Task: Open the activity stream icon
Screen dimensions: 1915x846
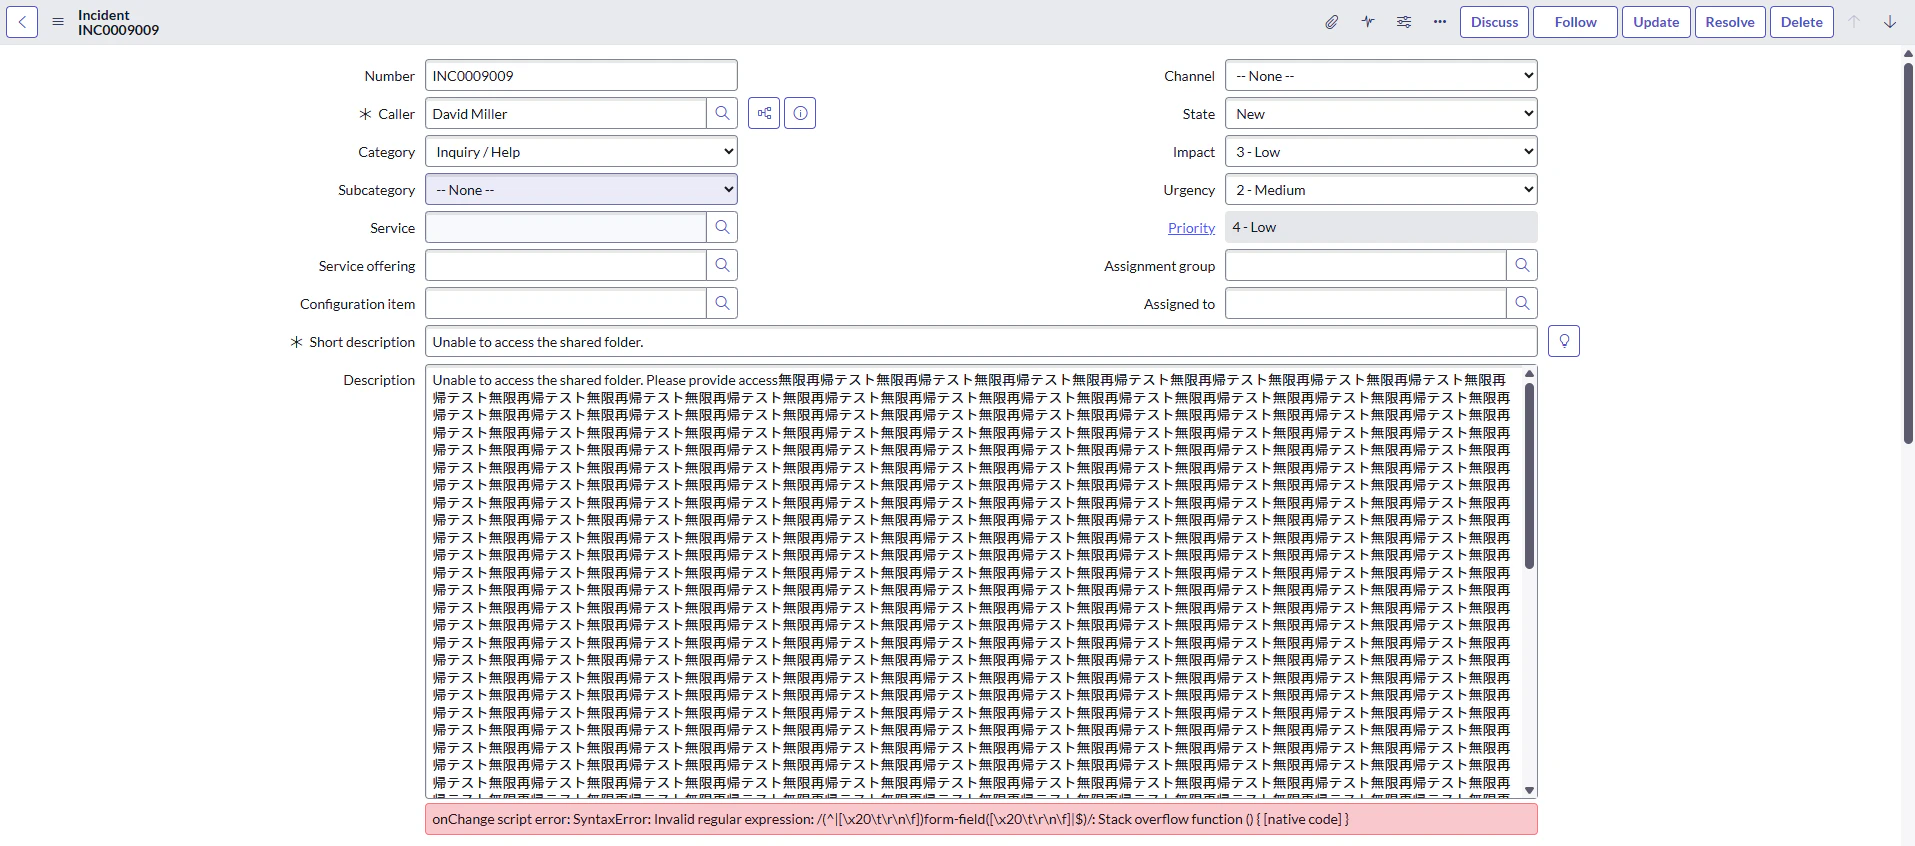Action: [1368, 22]
